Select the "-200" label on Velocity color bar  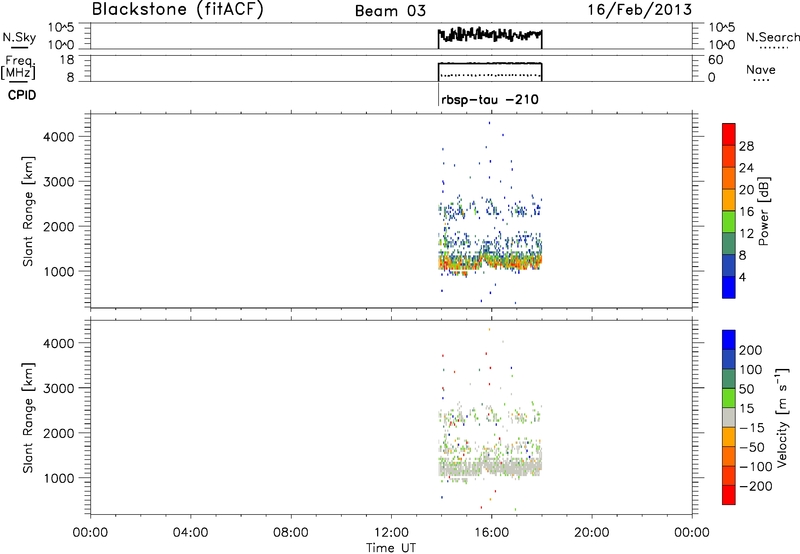pyautogui.click(x=756, y=486)
